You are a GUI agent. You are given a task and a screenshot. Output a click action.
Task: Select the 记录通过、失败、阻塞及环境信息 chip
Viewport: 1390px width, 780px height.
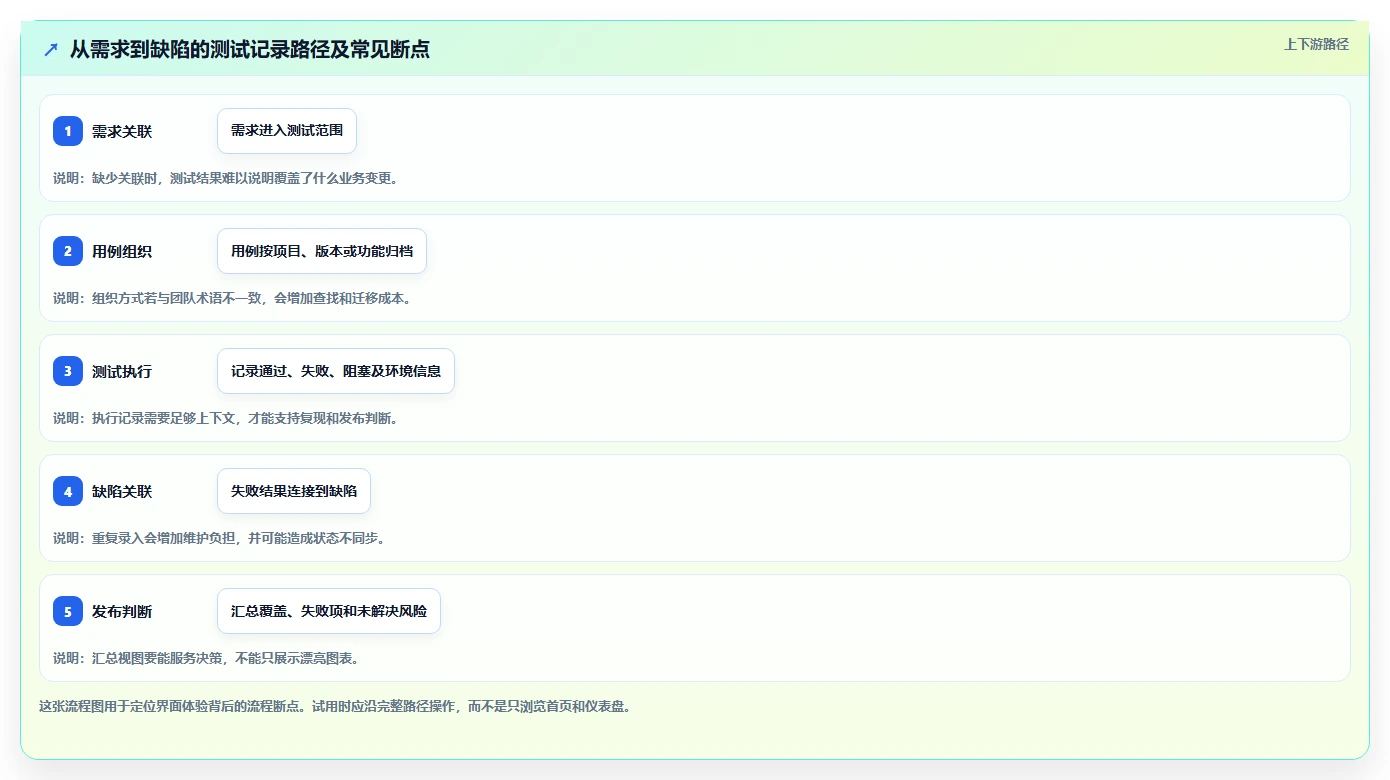[x=336, y=371]
